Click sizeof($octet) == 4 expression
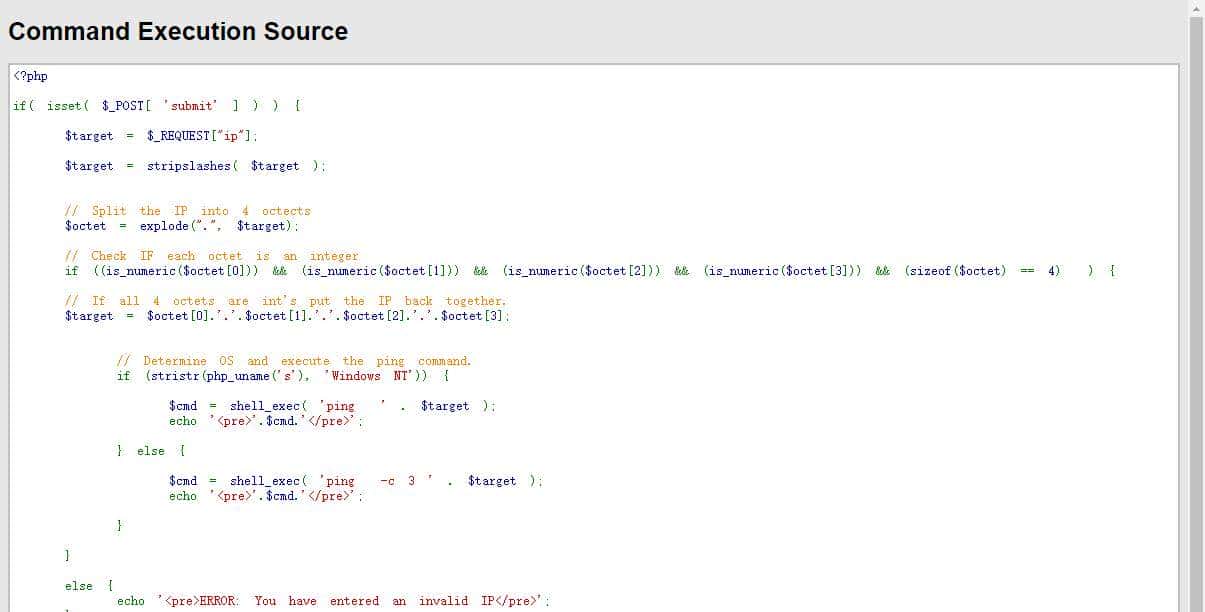 (x=982, y=271)
